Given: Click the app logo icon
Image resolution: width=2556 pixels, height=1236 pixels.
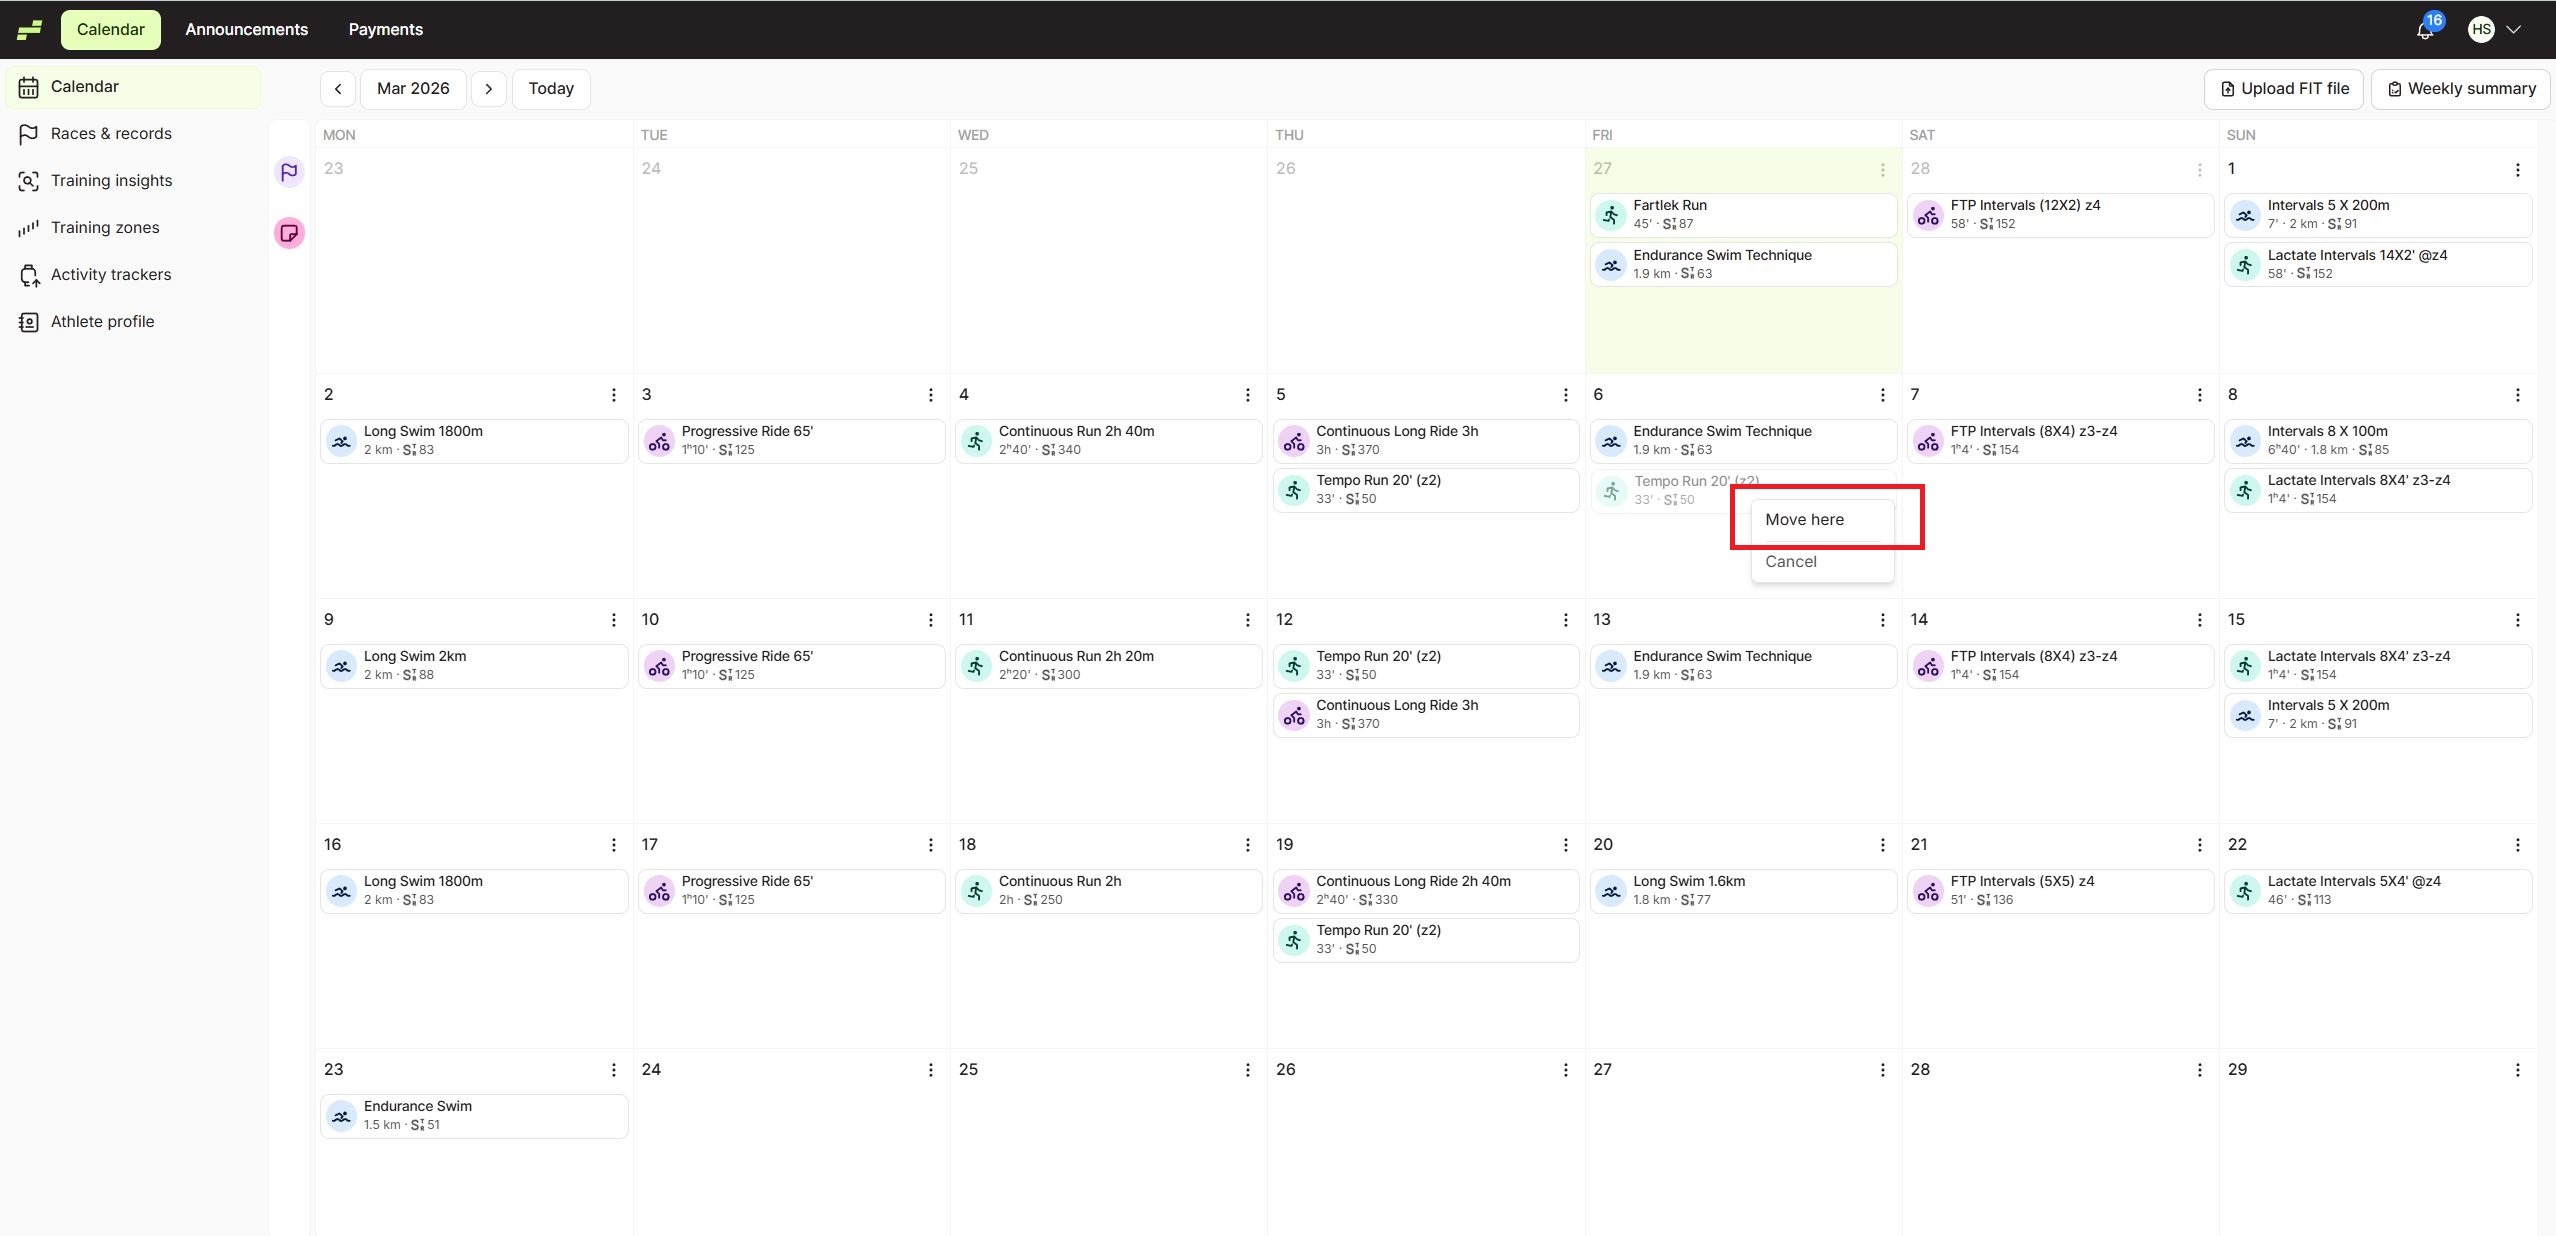Looking at the screenshot, I should point(29,30).
